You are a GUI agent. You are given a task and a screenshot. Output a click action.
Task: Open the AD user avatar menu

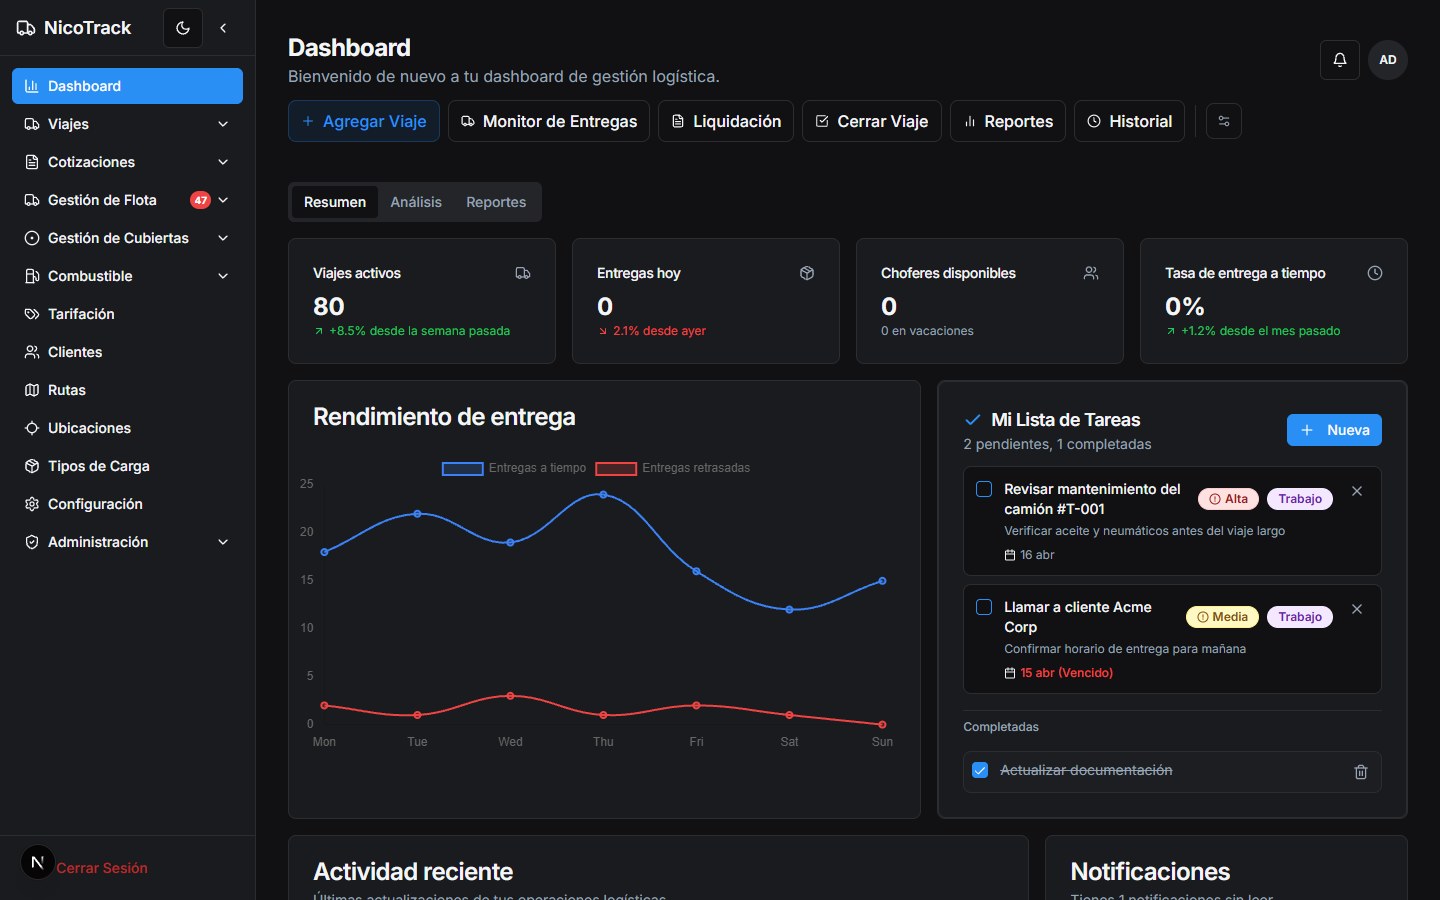[1388, 60]
